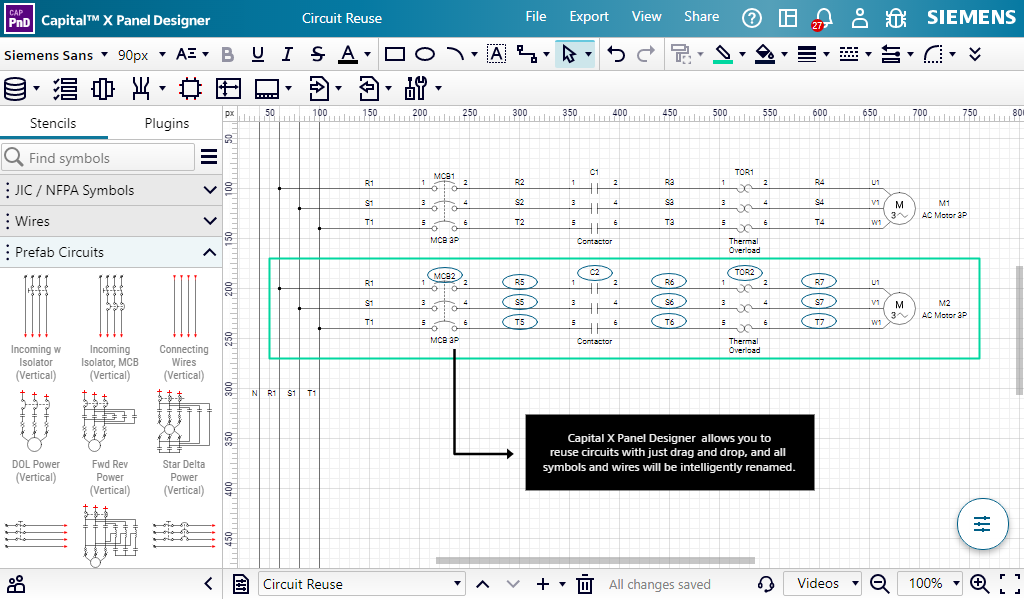
Task: Toggle the panel layout icon in header
Action: tap(788, 18)
